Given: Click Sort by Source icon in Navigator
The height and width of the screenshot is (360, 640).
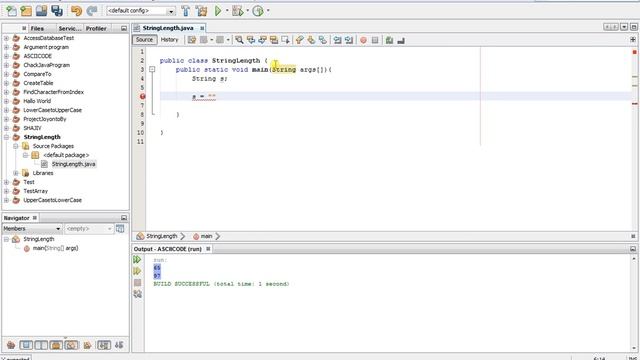Looking at the screenshot, I should 119,345.
